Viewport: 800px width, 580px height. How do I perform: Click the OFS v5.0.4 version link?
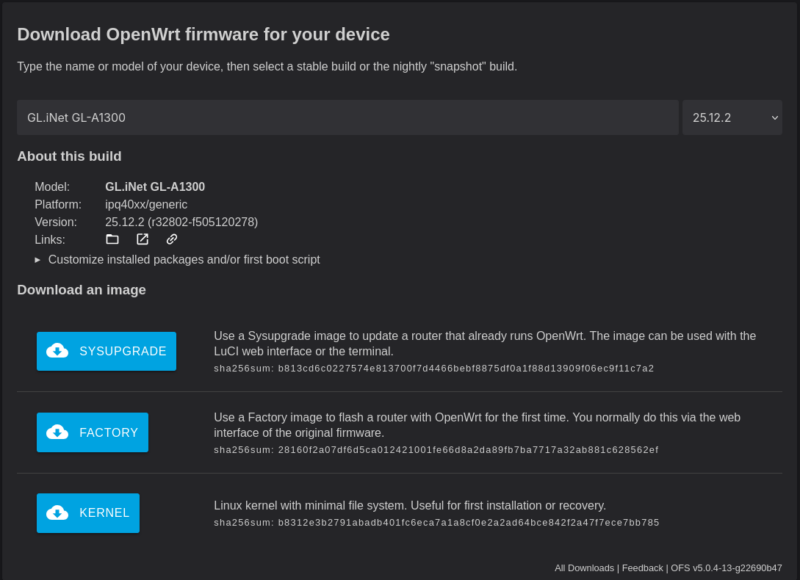726,568
